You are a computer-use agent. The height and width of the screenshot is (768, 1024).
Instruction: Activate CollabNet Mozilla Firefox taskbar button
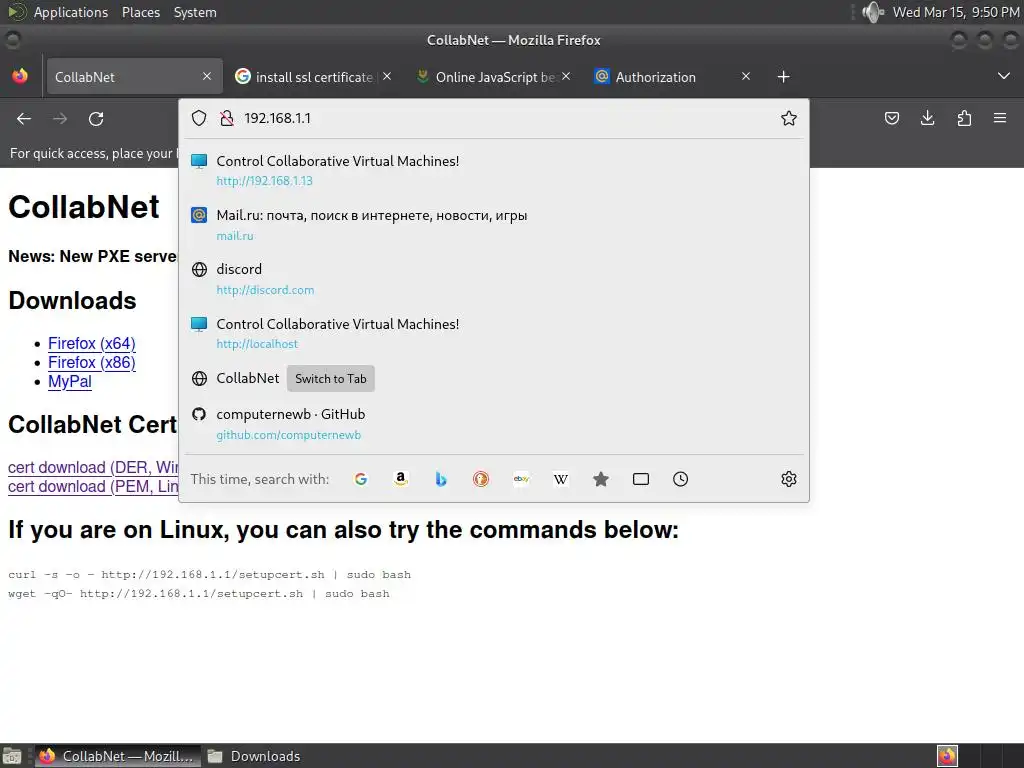[x=118, y=756]
